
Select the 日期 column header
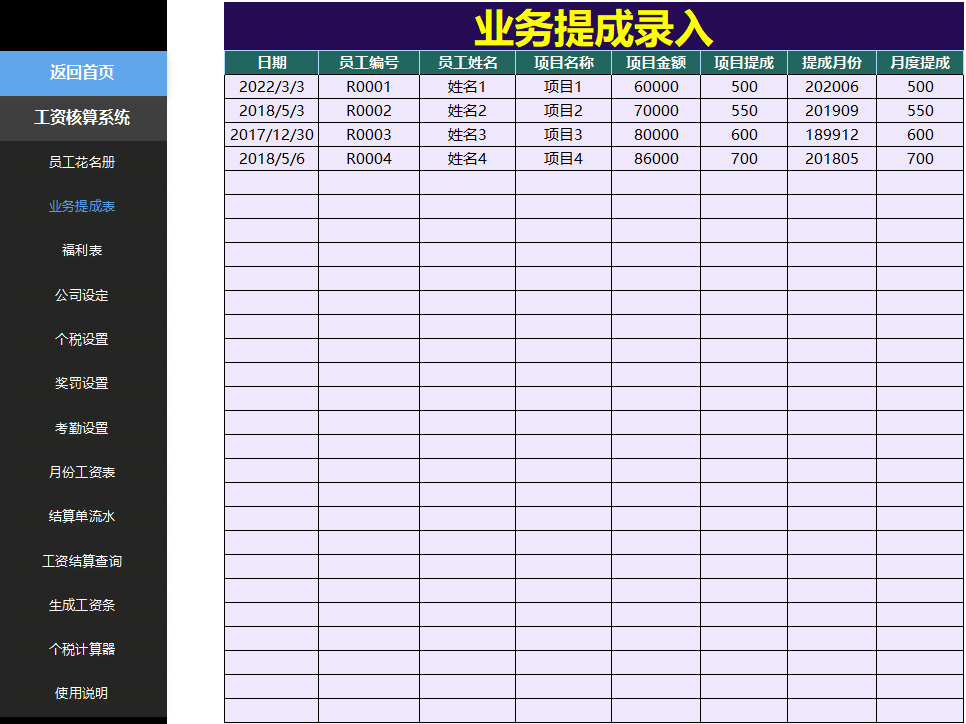[x=272, y=63]
